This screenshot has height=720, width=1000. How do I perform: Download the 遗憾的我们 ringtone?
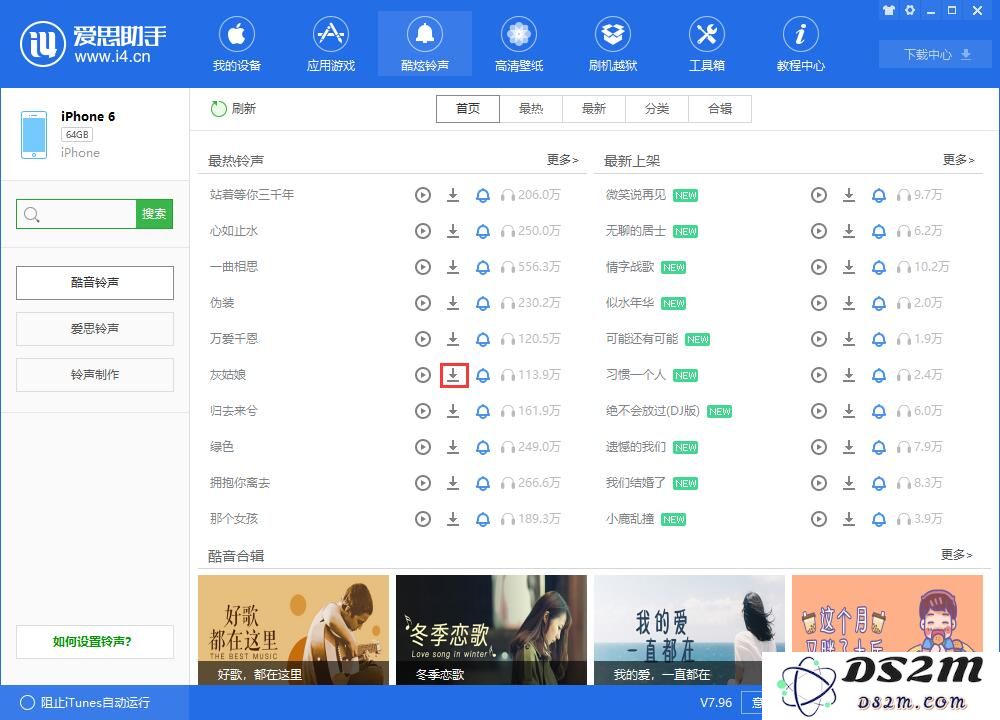pyautogui.click(x=849, y=447)
